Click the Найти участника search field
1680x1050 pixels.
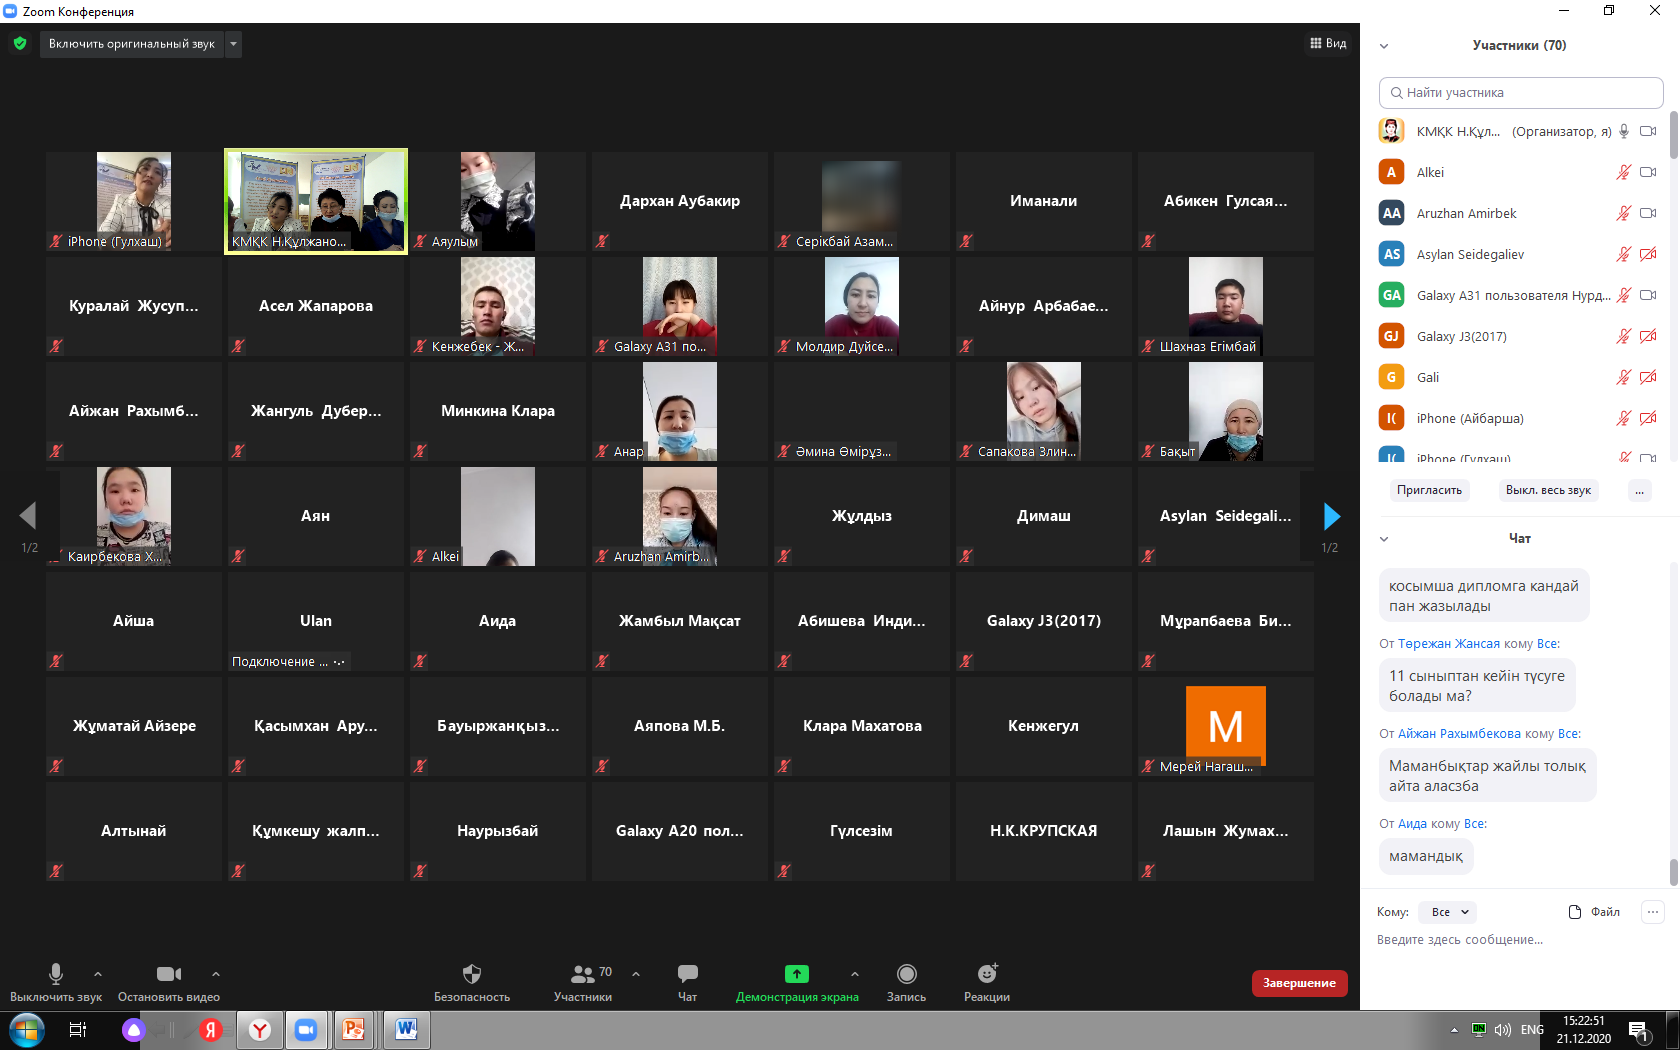coord(1520,93)
